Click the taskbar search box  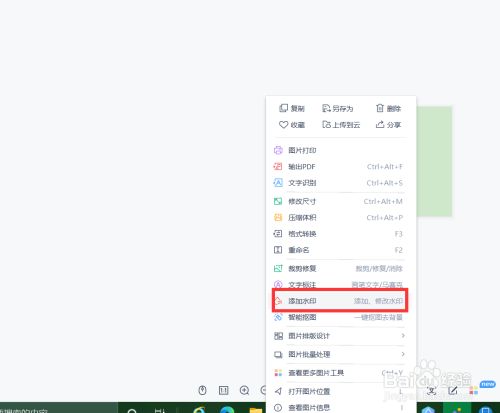58,409
